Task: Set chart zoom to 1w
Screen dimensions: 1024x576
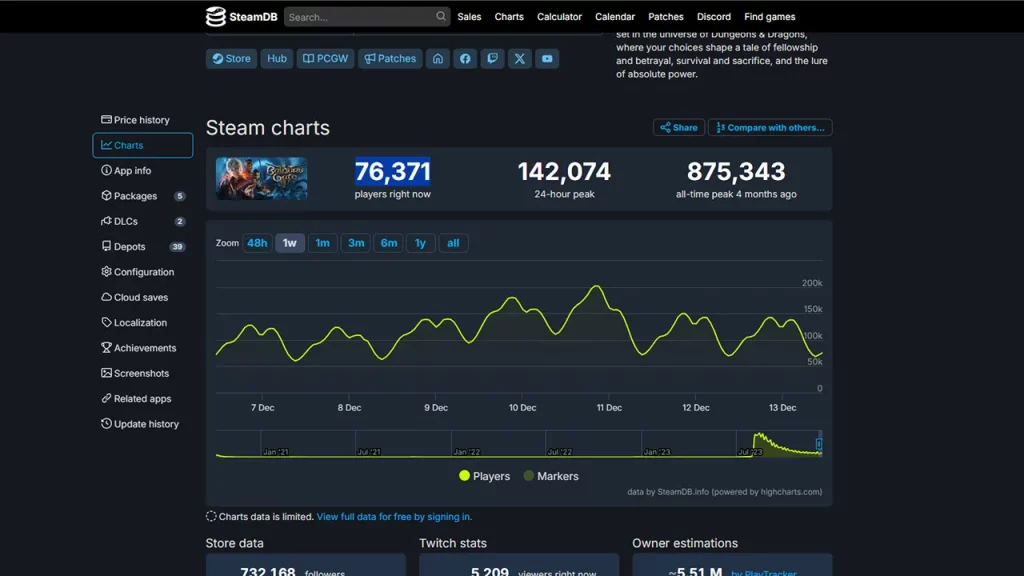Action: tap(289, 243)
